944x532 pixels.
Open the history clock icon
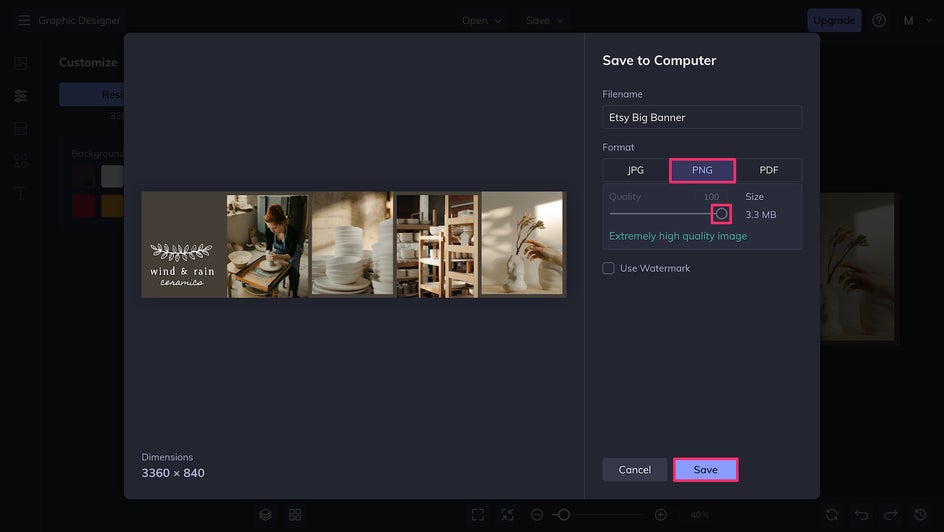921,515
